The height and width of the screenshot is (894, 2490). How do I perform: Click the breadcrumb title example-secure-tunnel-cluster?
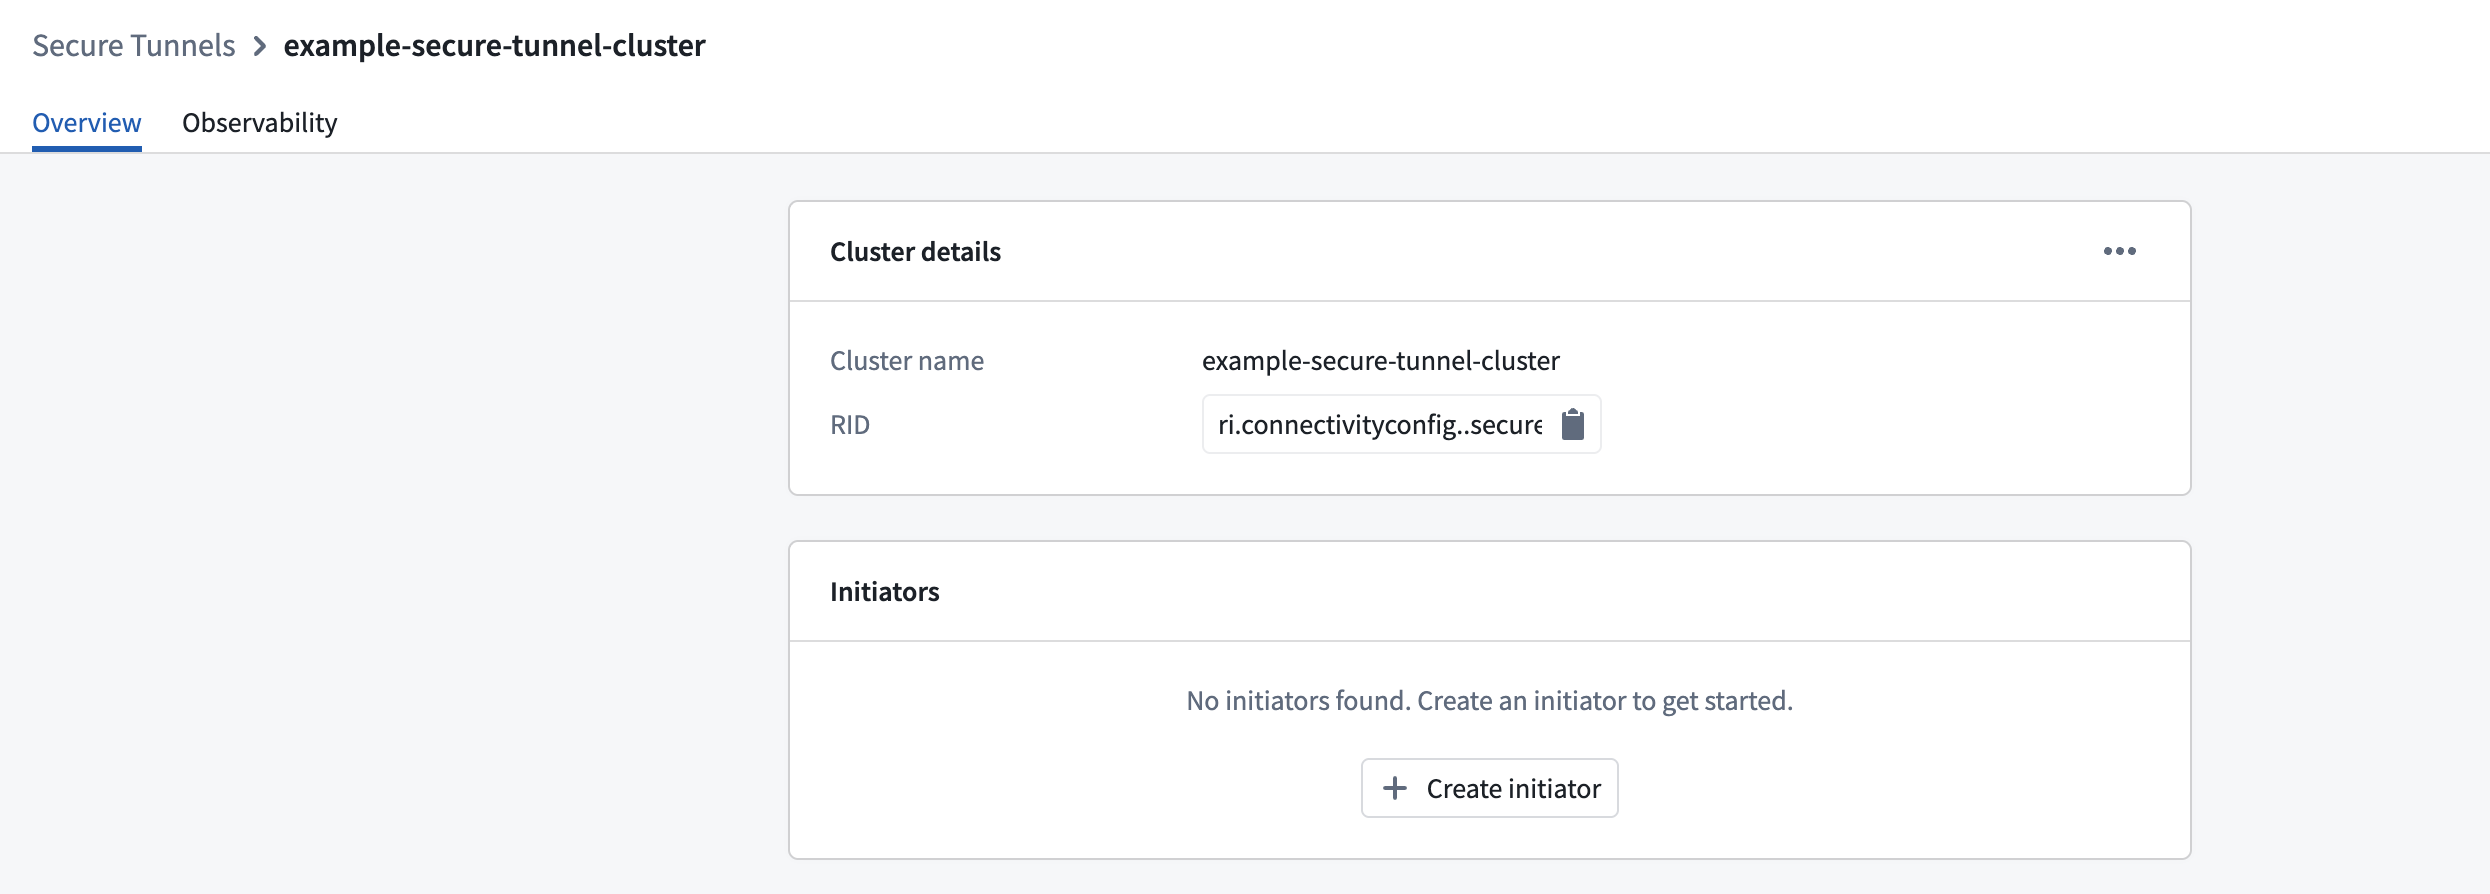tap(495, 46)
